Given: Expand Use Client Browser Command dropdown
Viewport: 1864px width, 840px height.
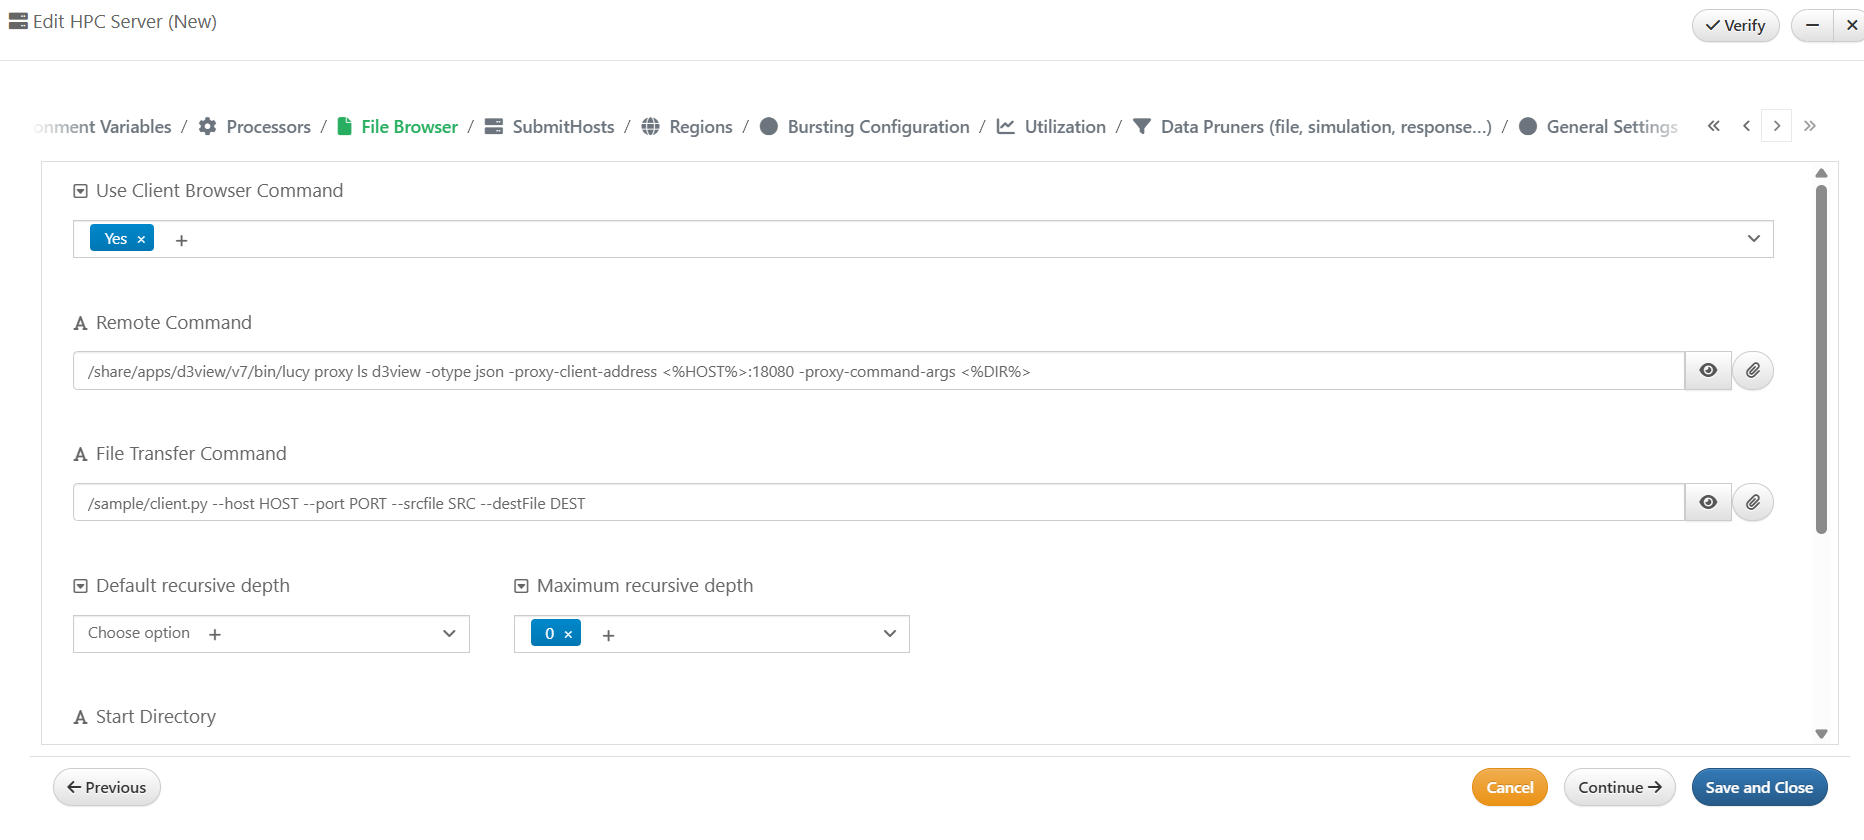Looking at the screenshot, I should tap(1753, 239).
